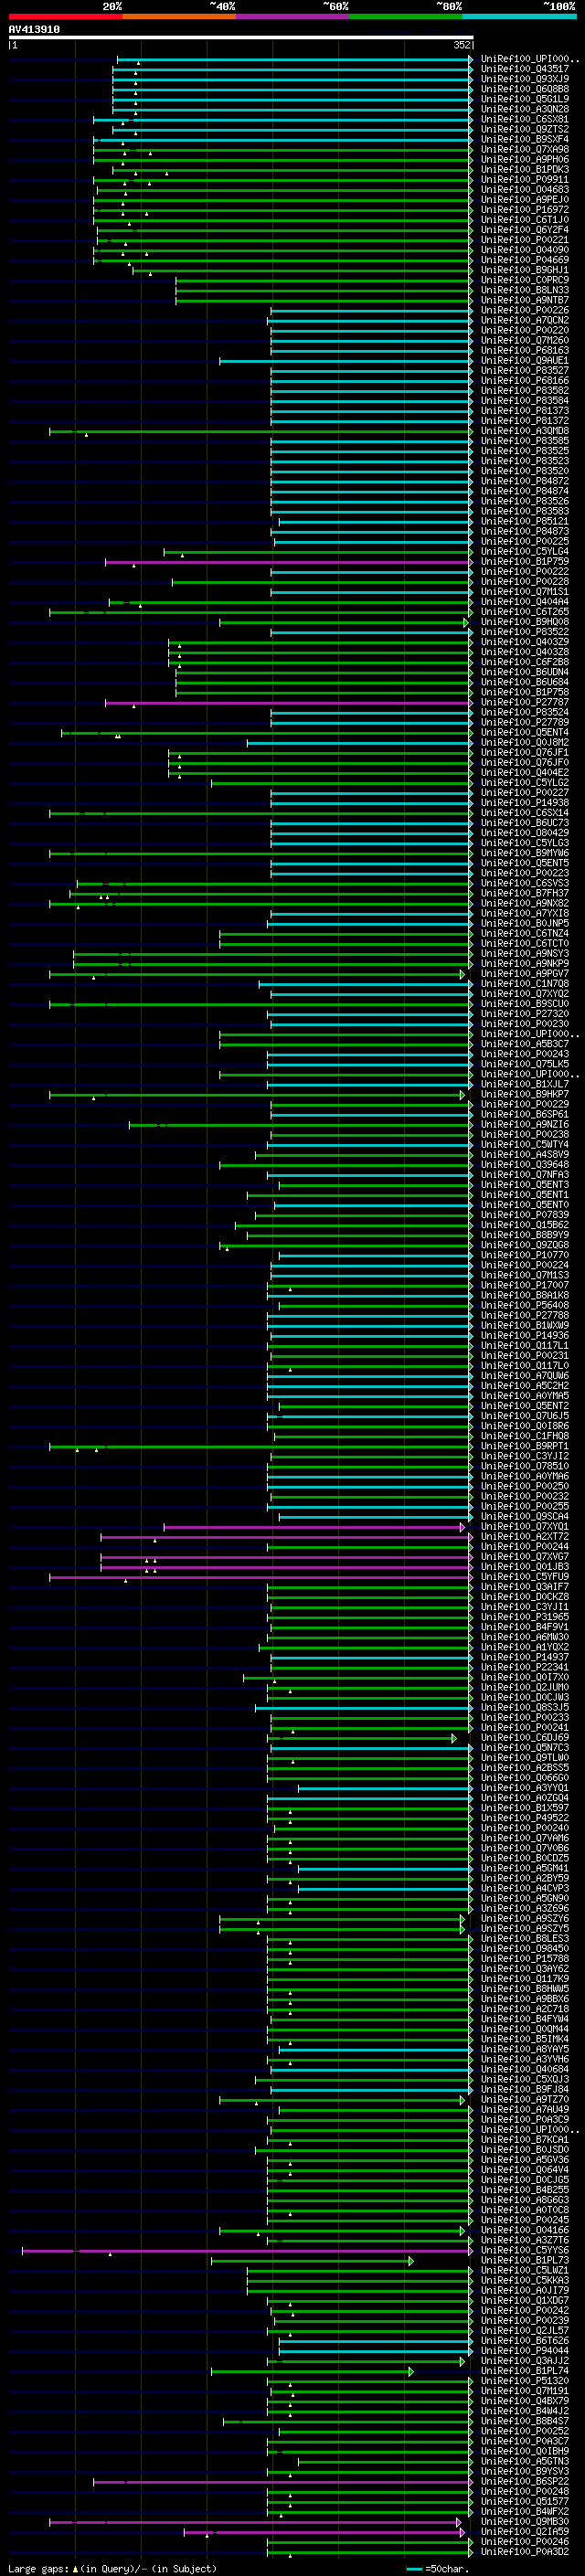Choose the UniRef100_P00221 entry
This screenshot has height=2576, width=585.
click(x=524, y=240)
